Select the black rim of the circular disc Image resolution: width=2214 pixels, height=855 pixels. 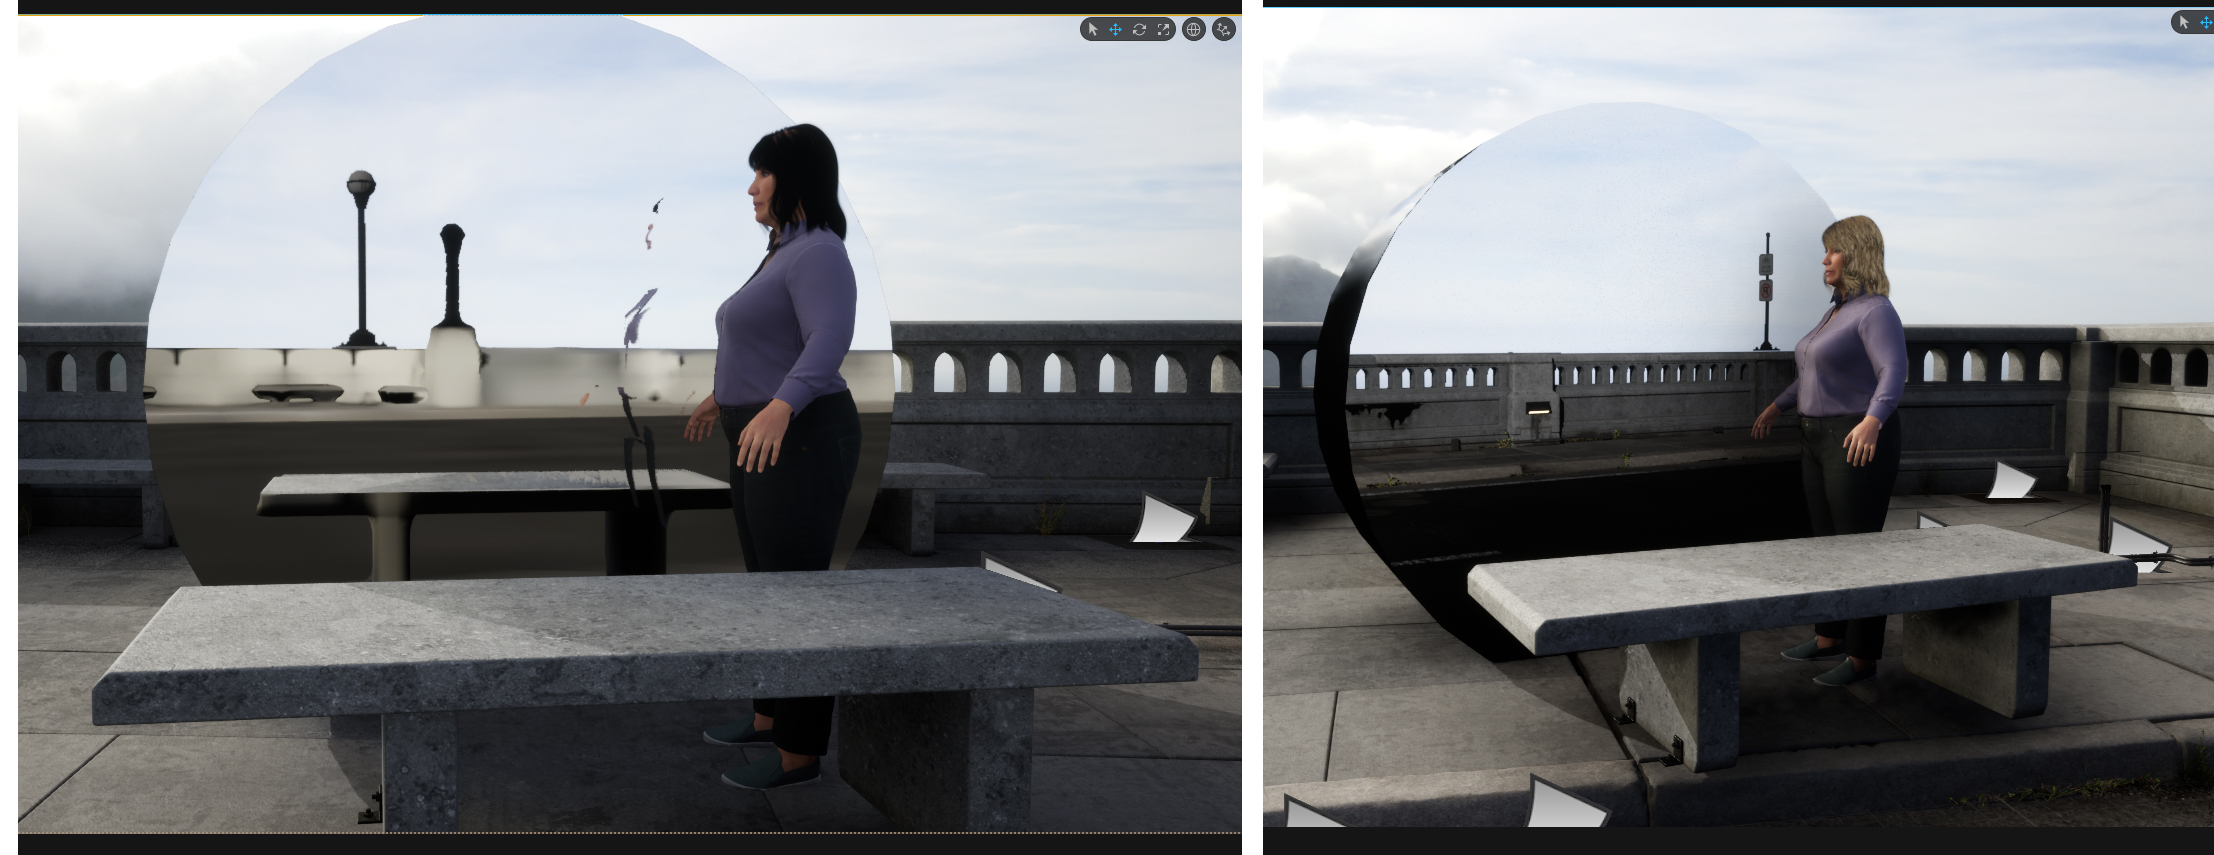(x=1340, y=420)
